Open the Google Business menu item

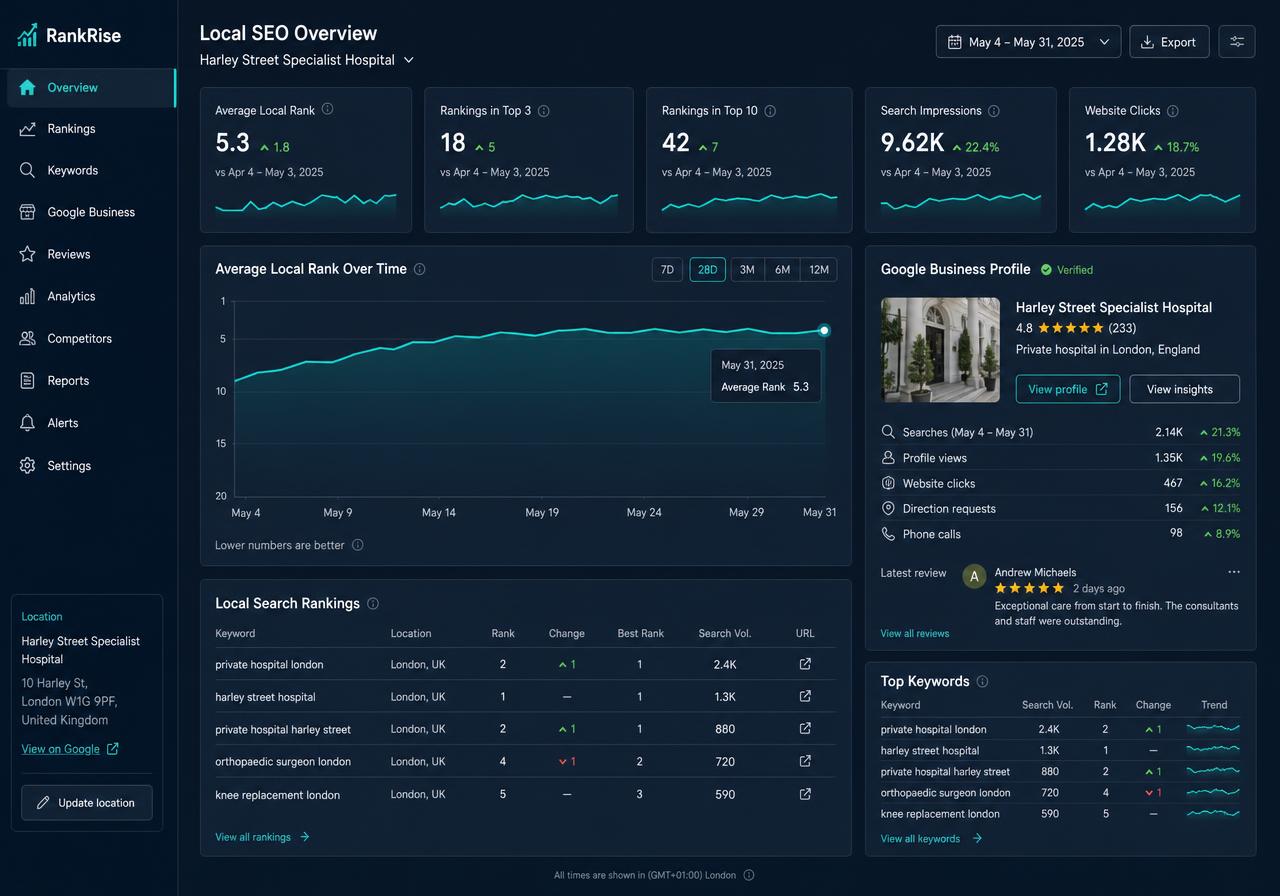90,212
